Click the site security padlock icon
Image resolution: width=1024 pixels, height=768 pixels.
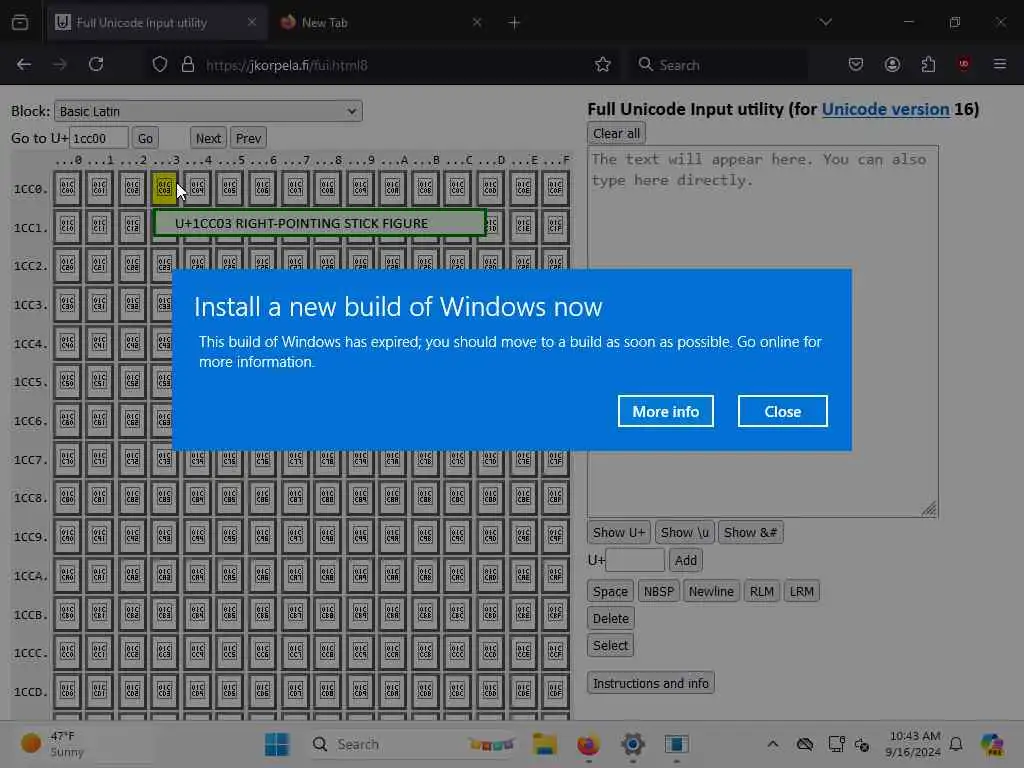pos(188,65)
